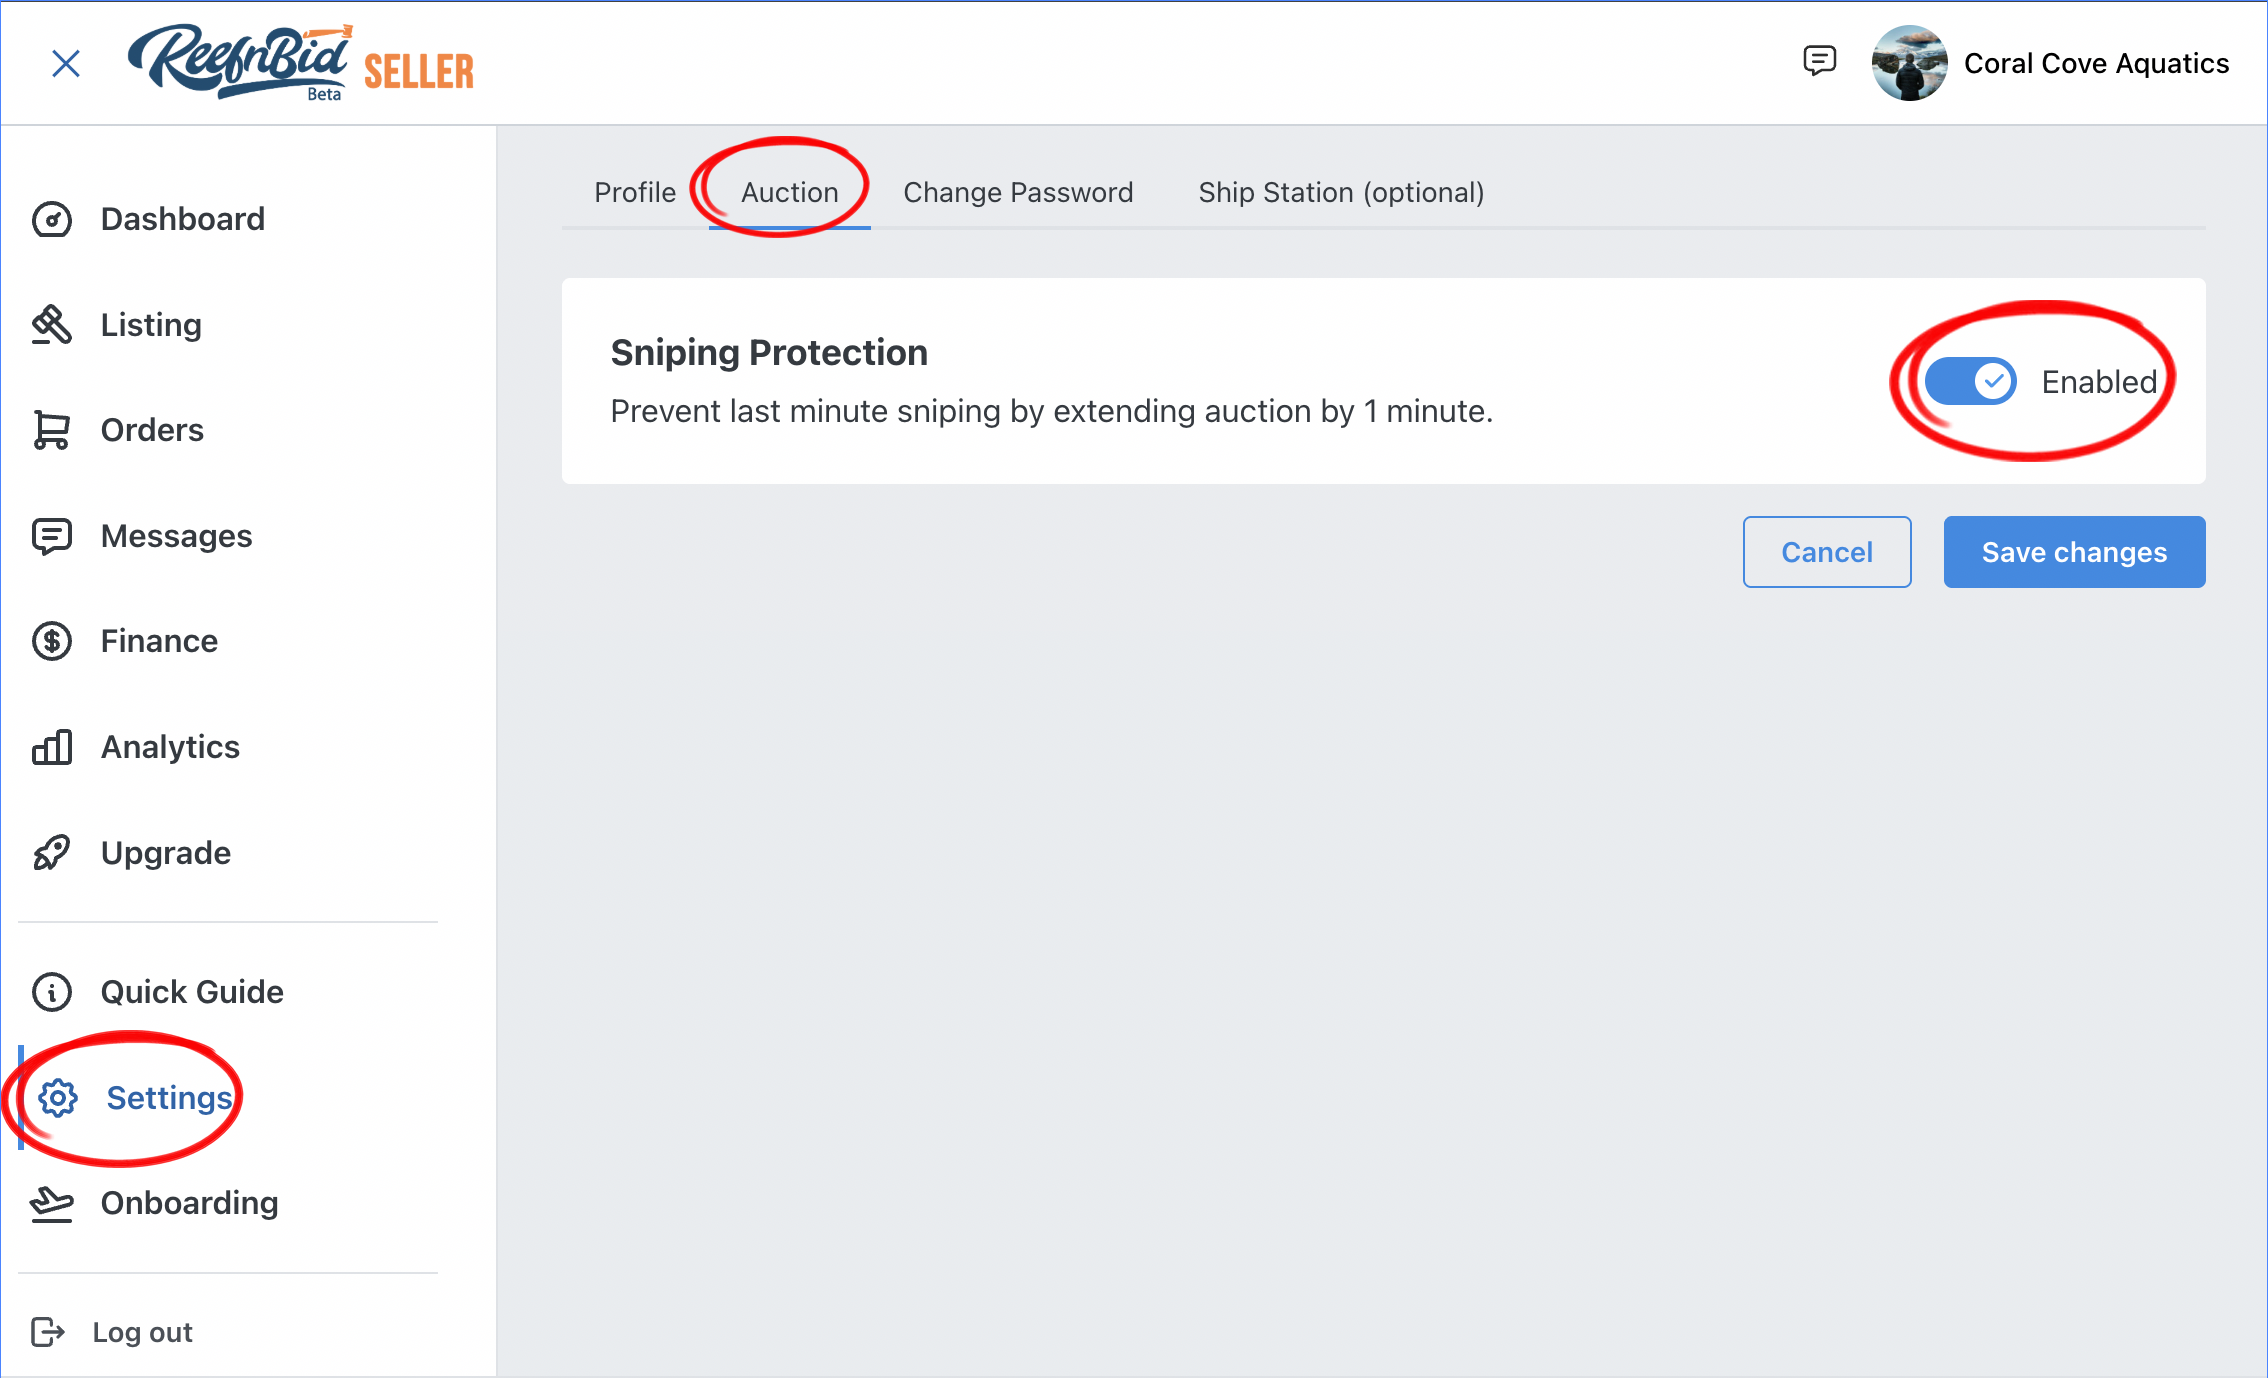Open the Change Password tab

click(x=1018, y=192)
